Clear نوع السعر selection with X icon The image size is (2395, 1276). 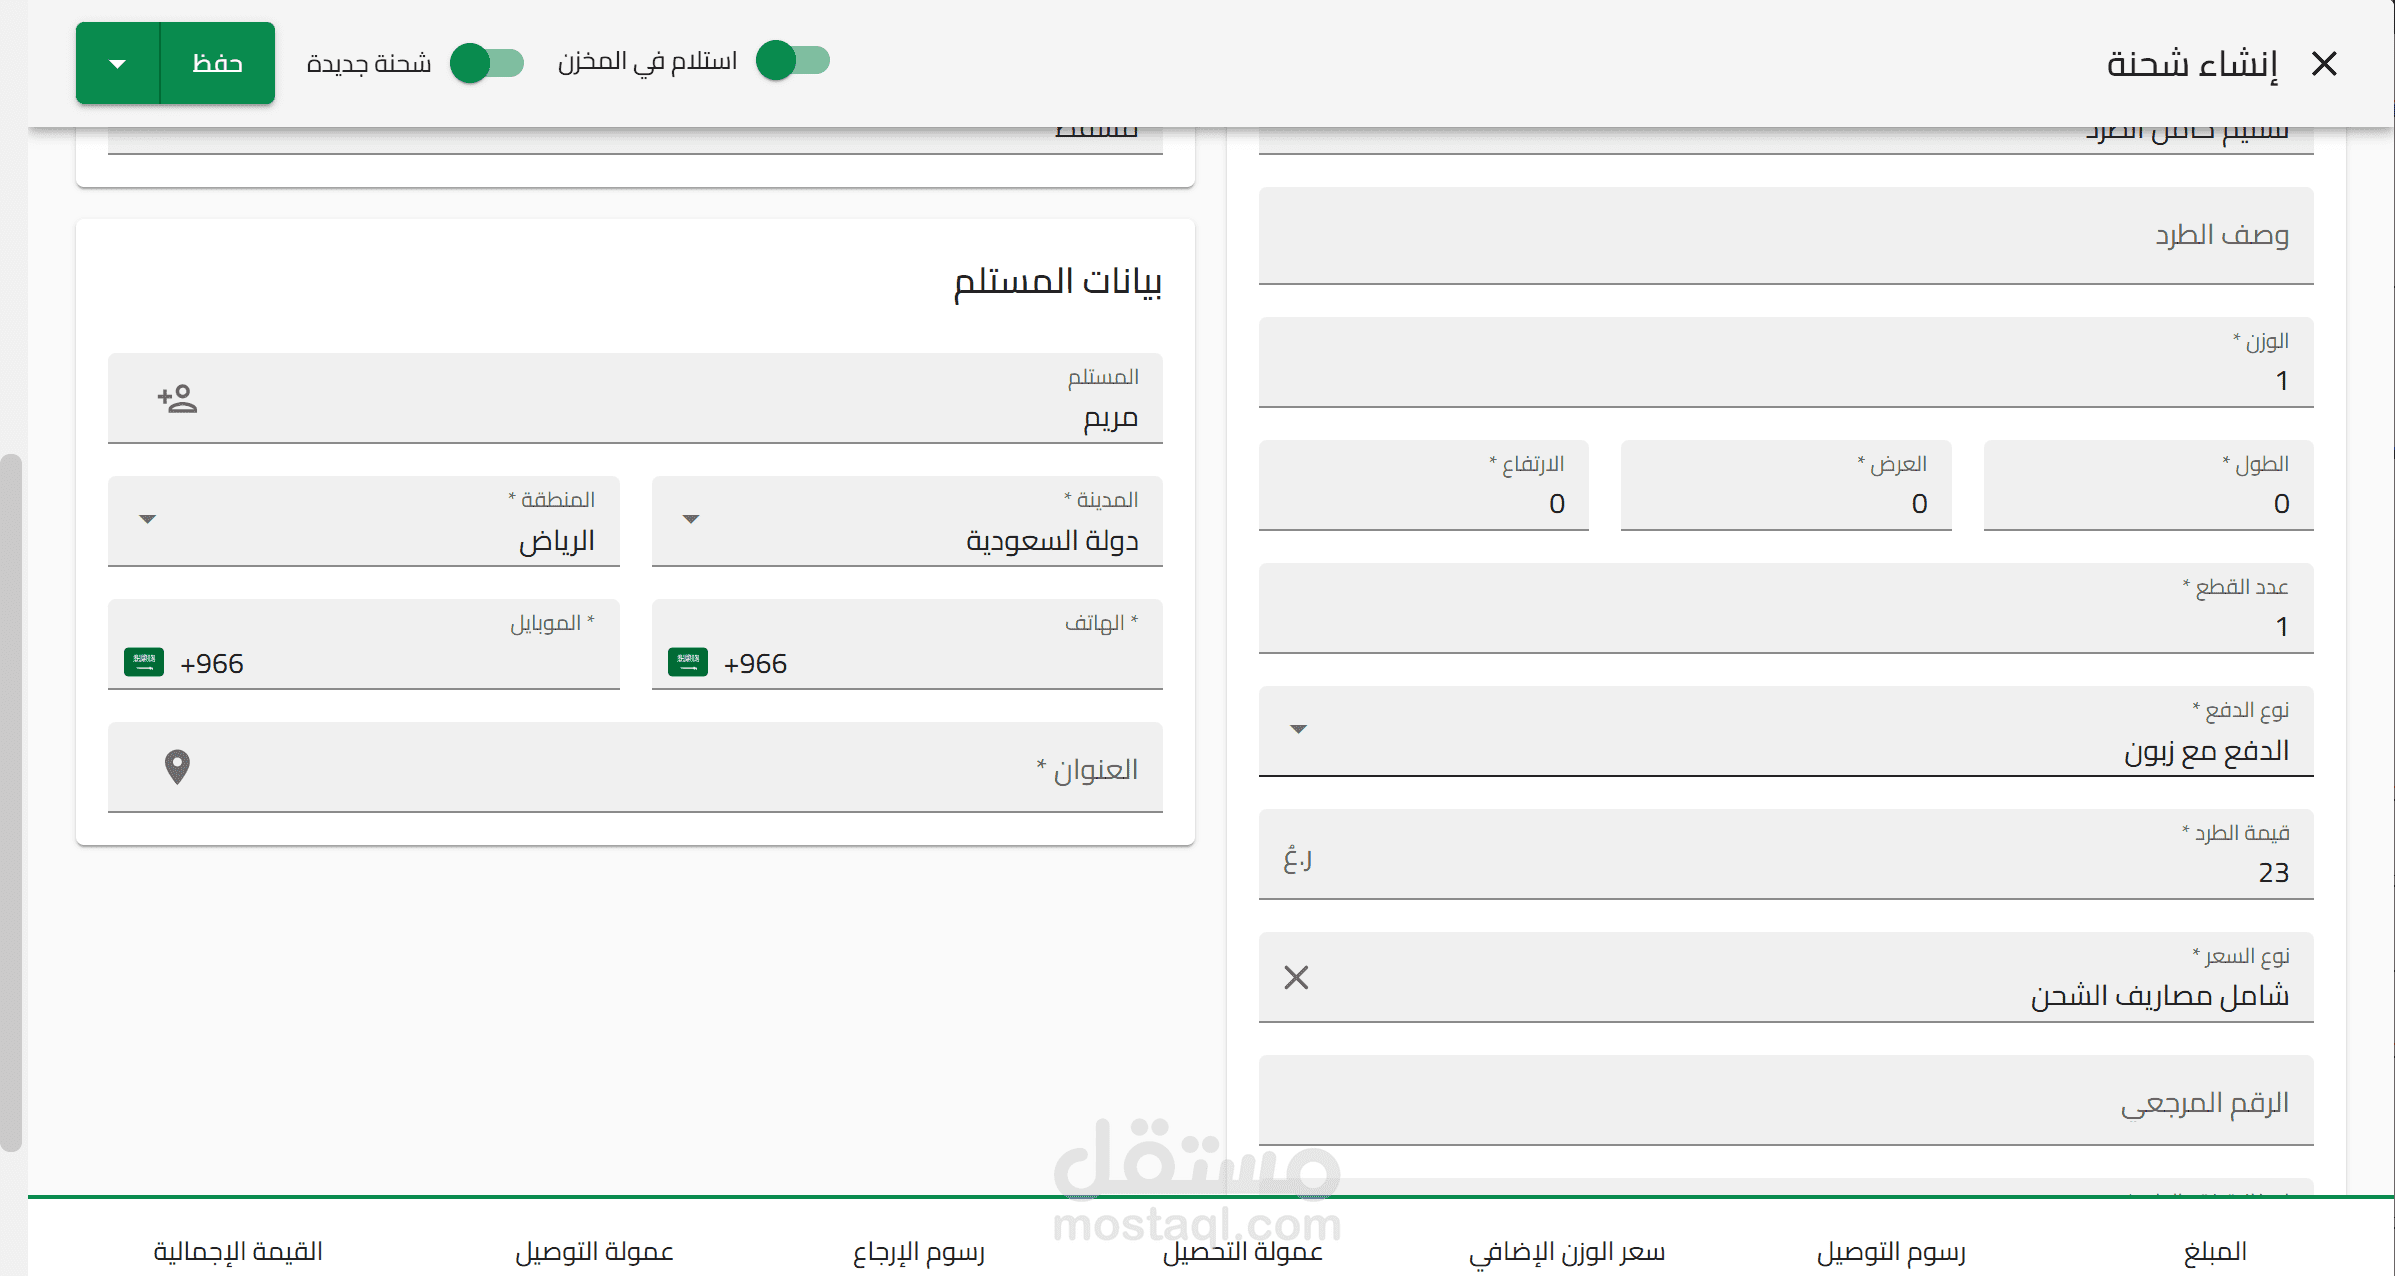pos(1296,977)
